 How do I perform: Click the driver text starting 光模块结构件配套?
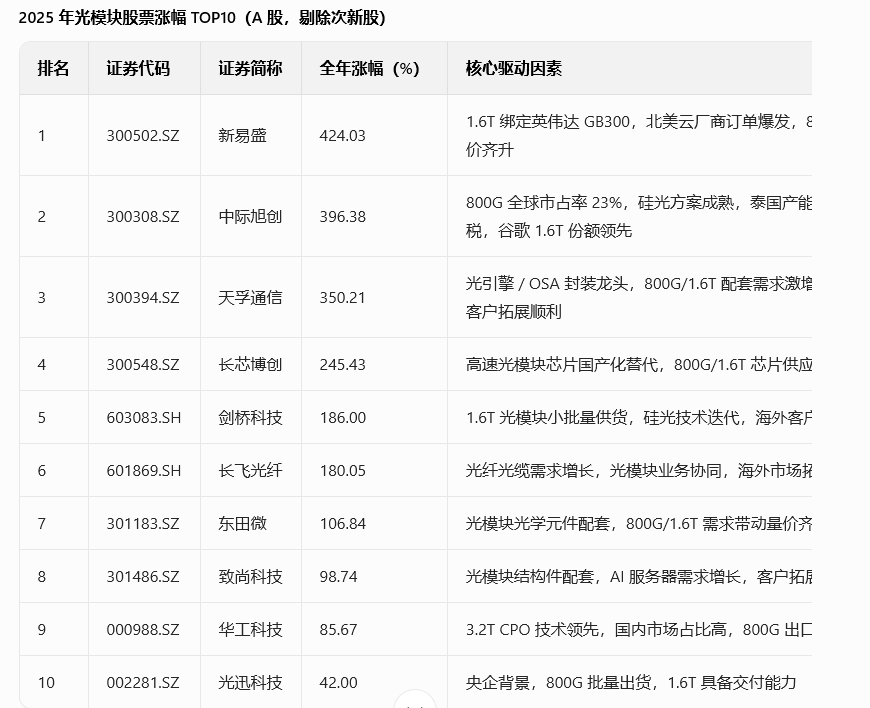639,576
